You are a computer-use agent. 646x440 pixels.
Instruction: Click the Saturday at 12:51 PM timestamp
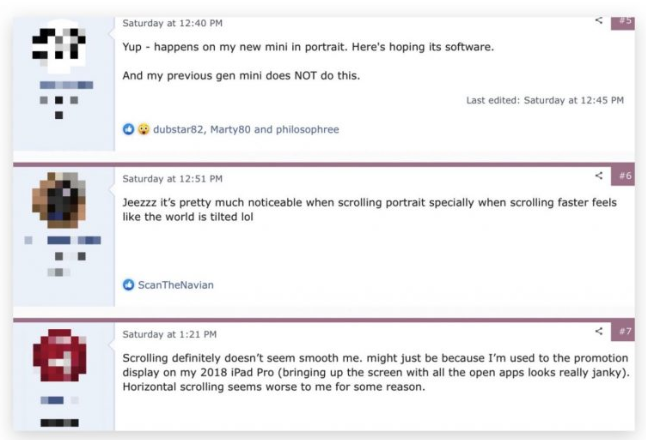point(172,179)
